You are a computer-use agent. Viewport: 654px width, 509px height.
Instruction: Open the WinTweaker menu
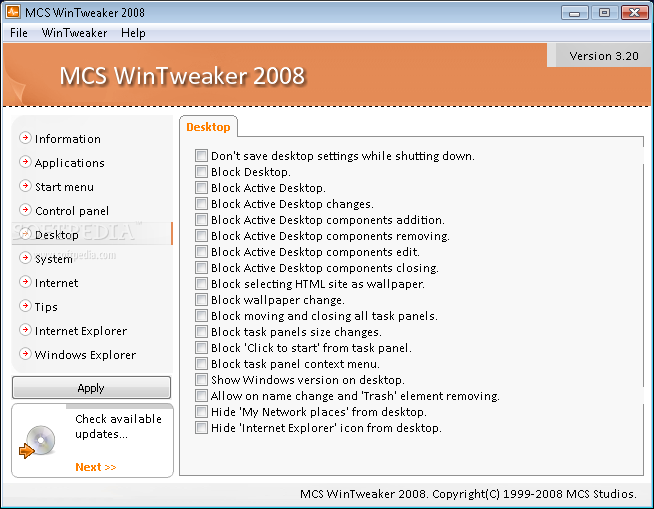74,33
